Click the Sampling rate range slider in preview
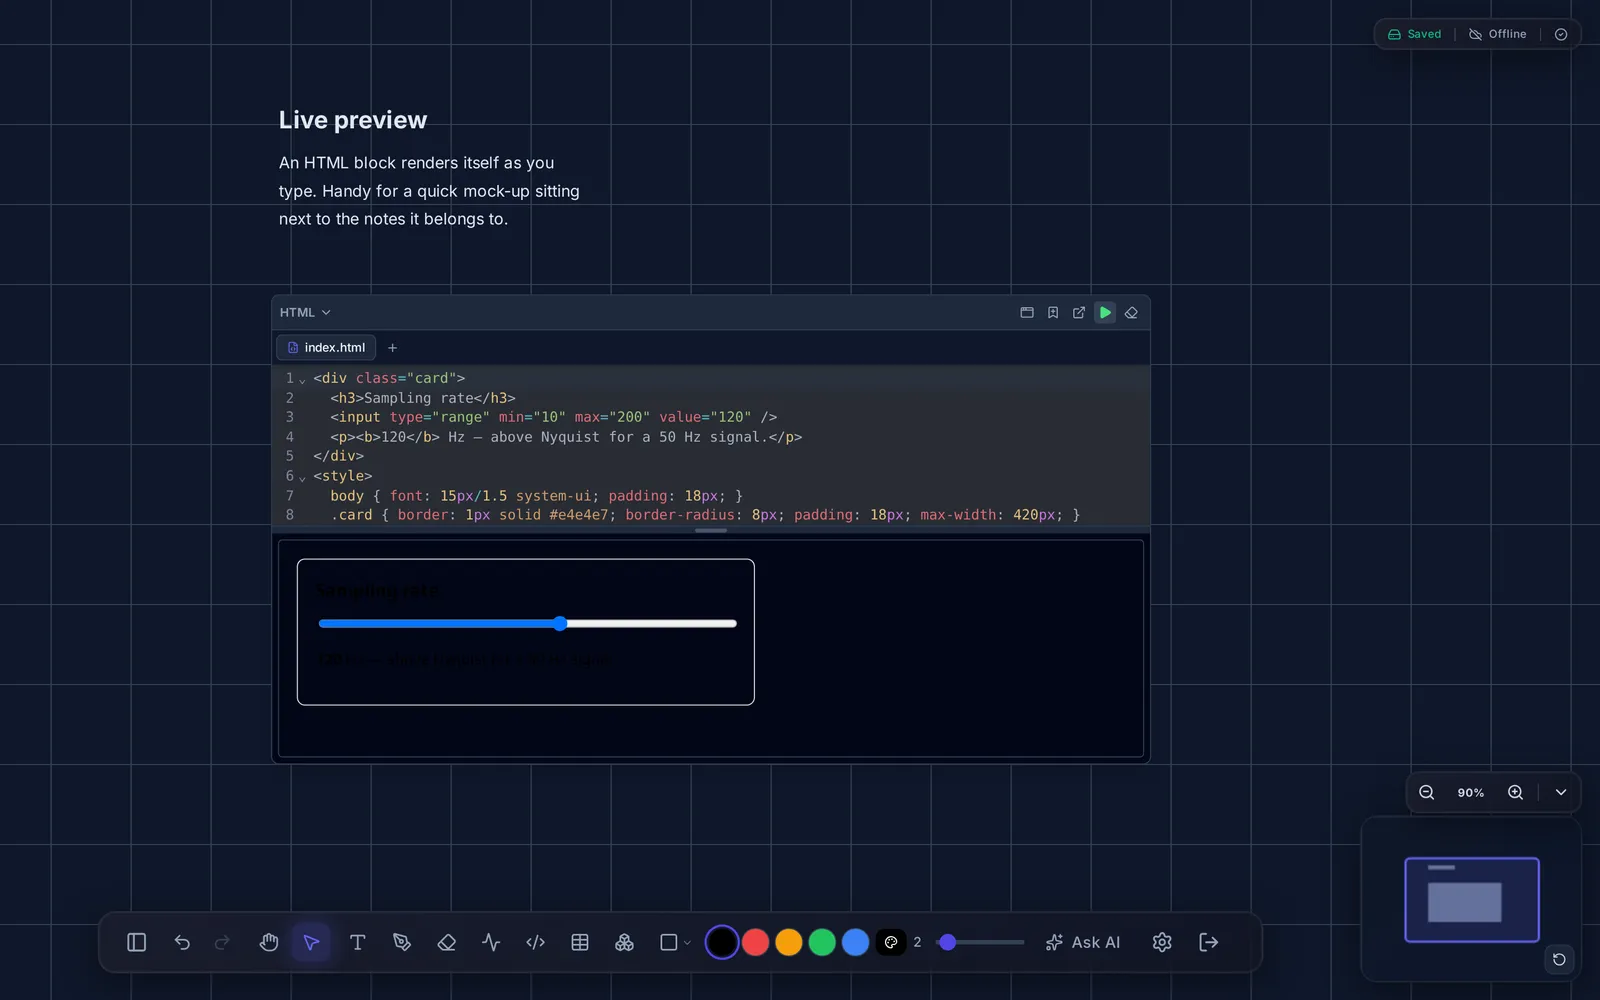Viewport: 1600px width, 1000px height. coord(528,623)
